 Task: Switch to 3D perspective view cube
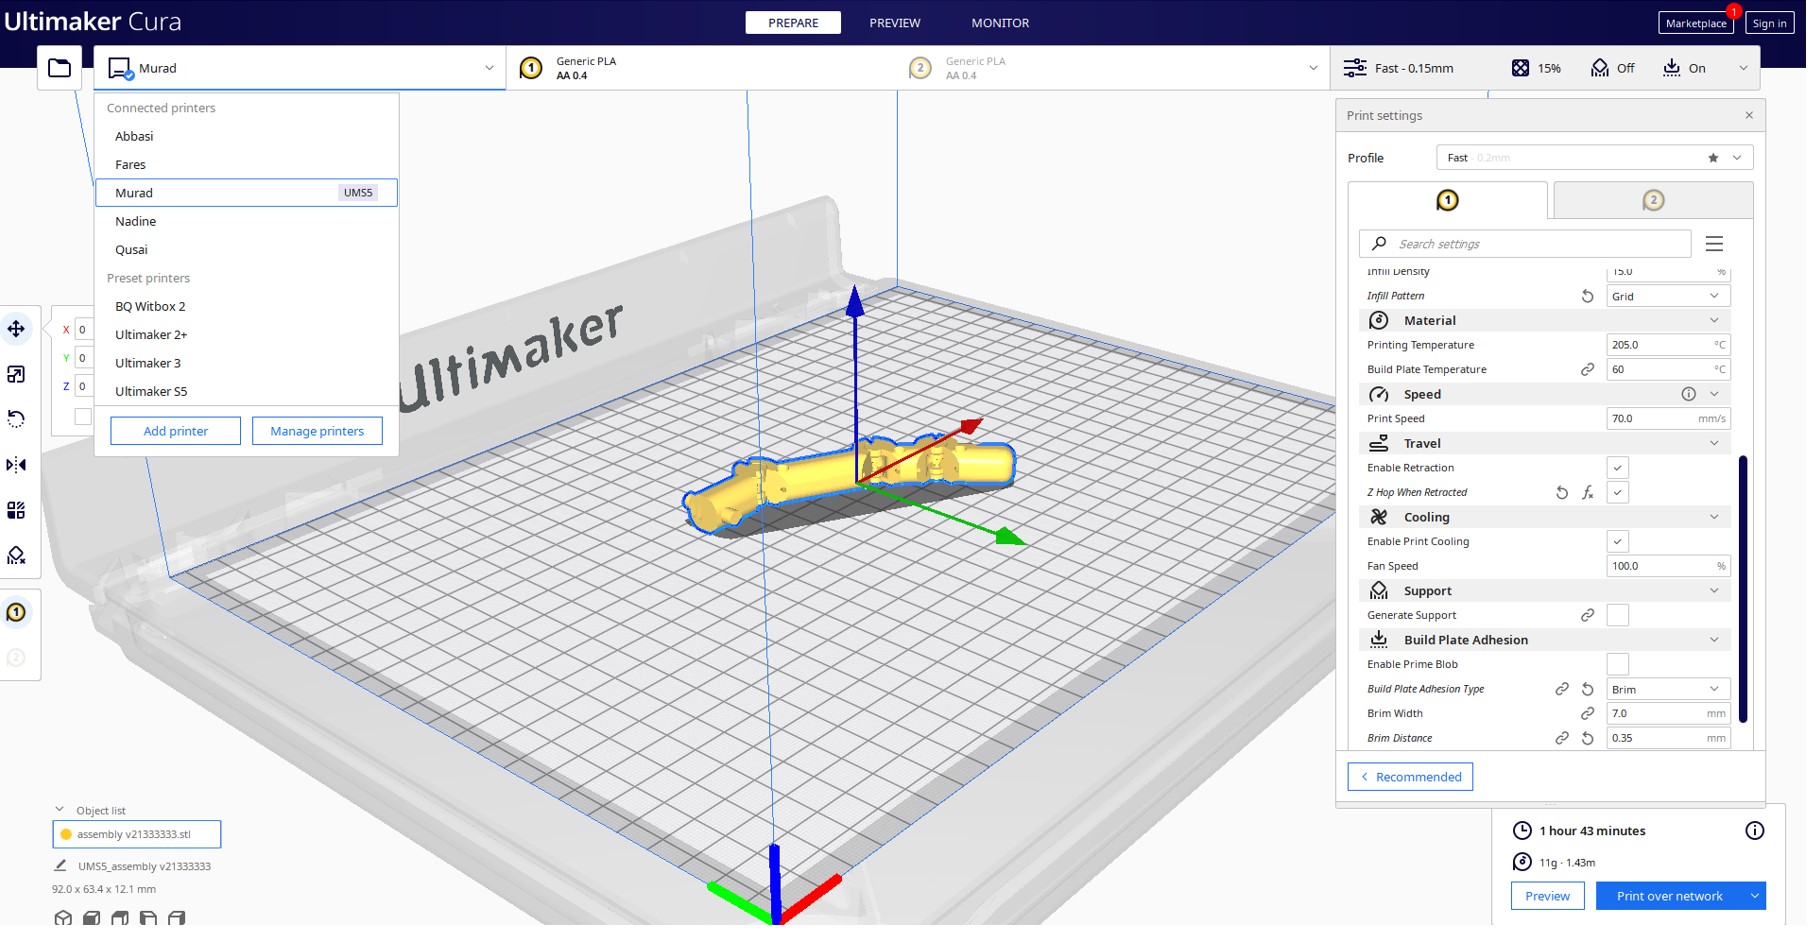pyautogui.click(x=63, y=918)
